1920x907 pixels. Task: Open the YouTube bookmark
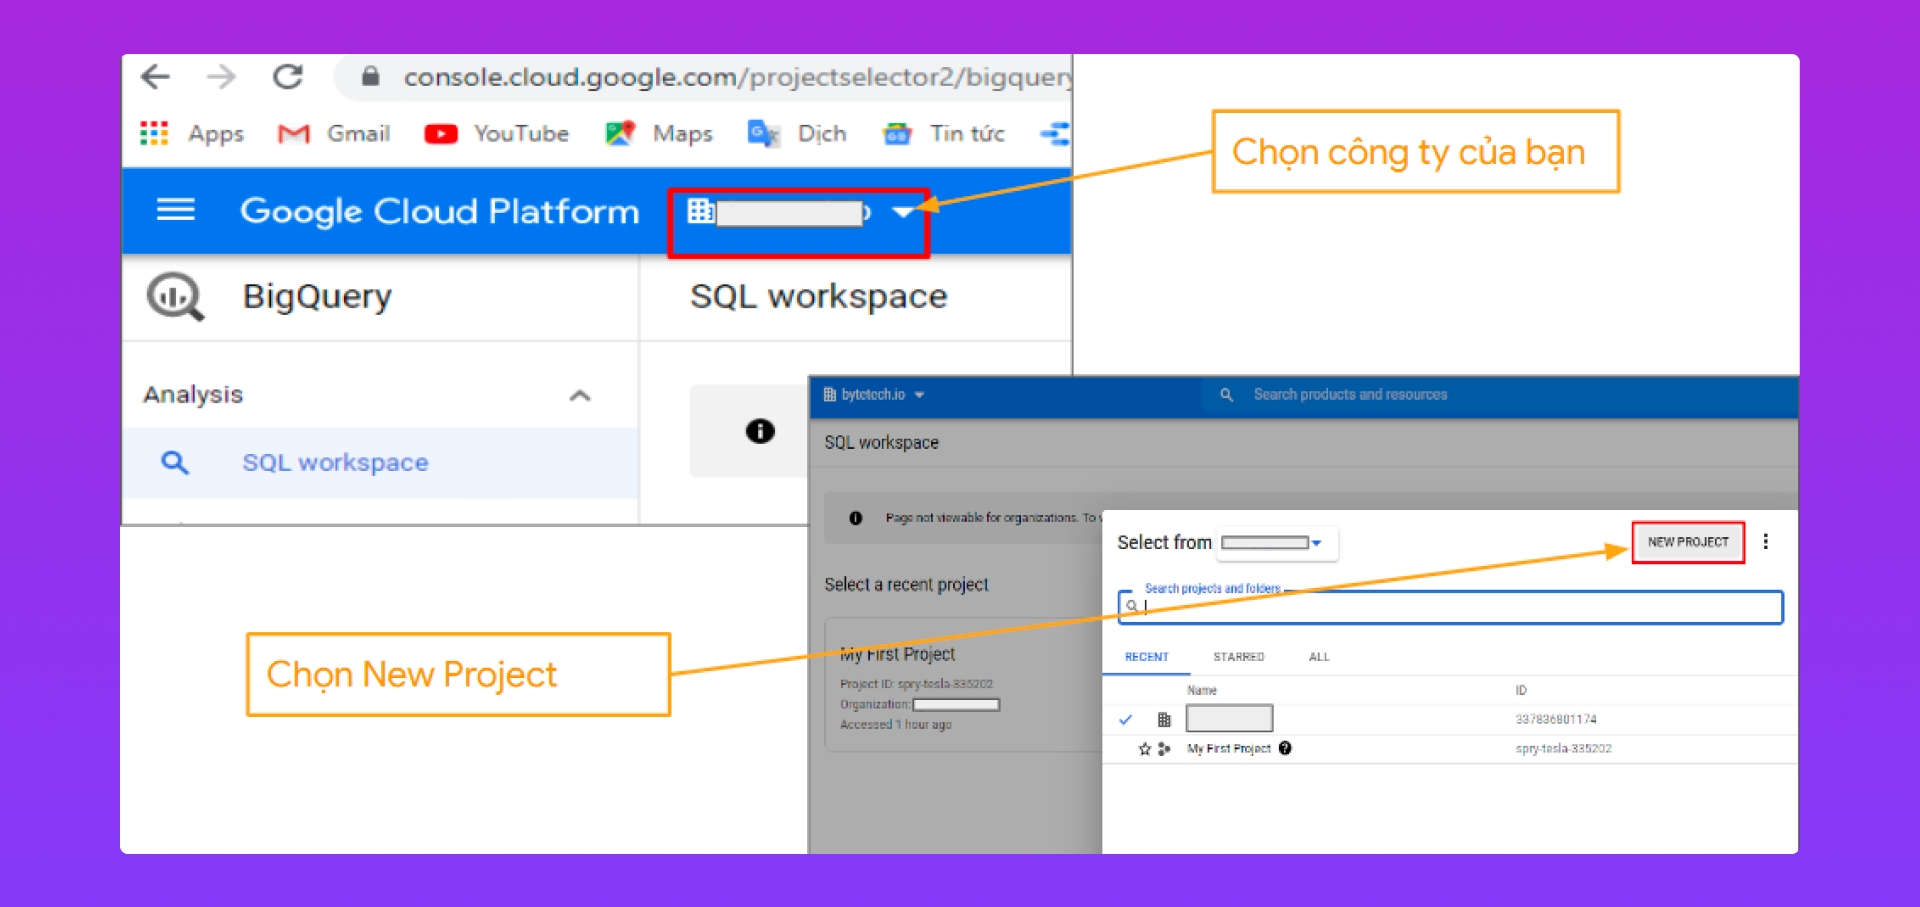pyautogui.click(x=497, y=133)
